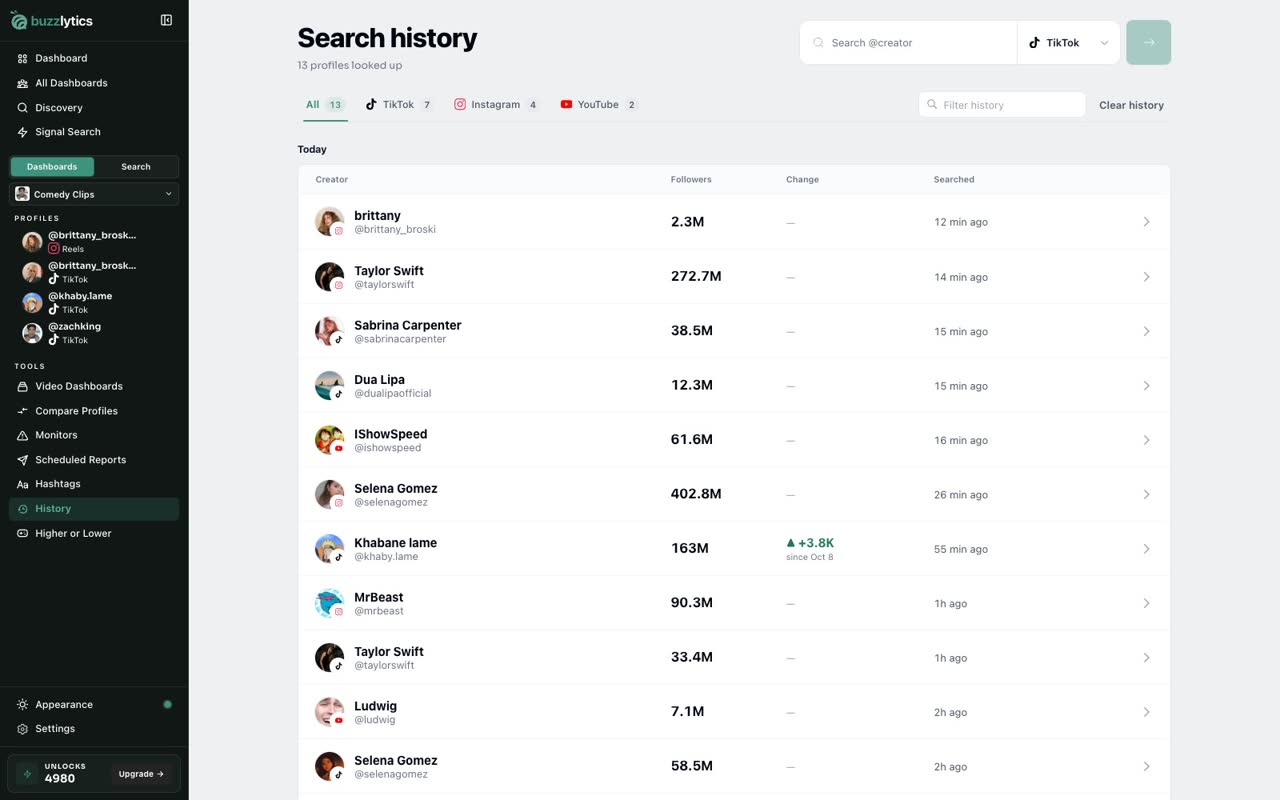Expand the Sabrina Carpenter row chevron
The image size is (1280, 800).
click(1146, 331)
